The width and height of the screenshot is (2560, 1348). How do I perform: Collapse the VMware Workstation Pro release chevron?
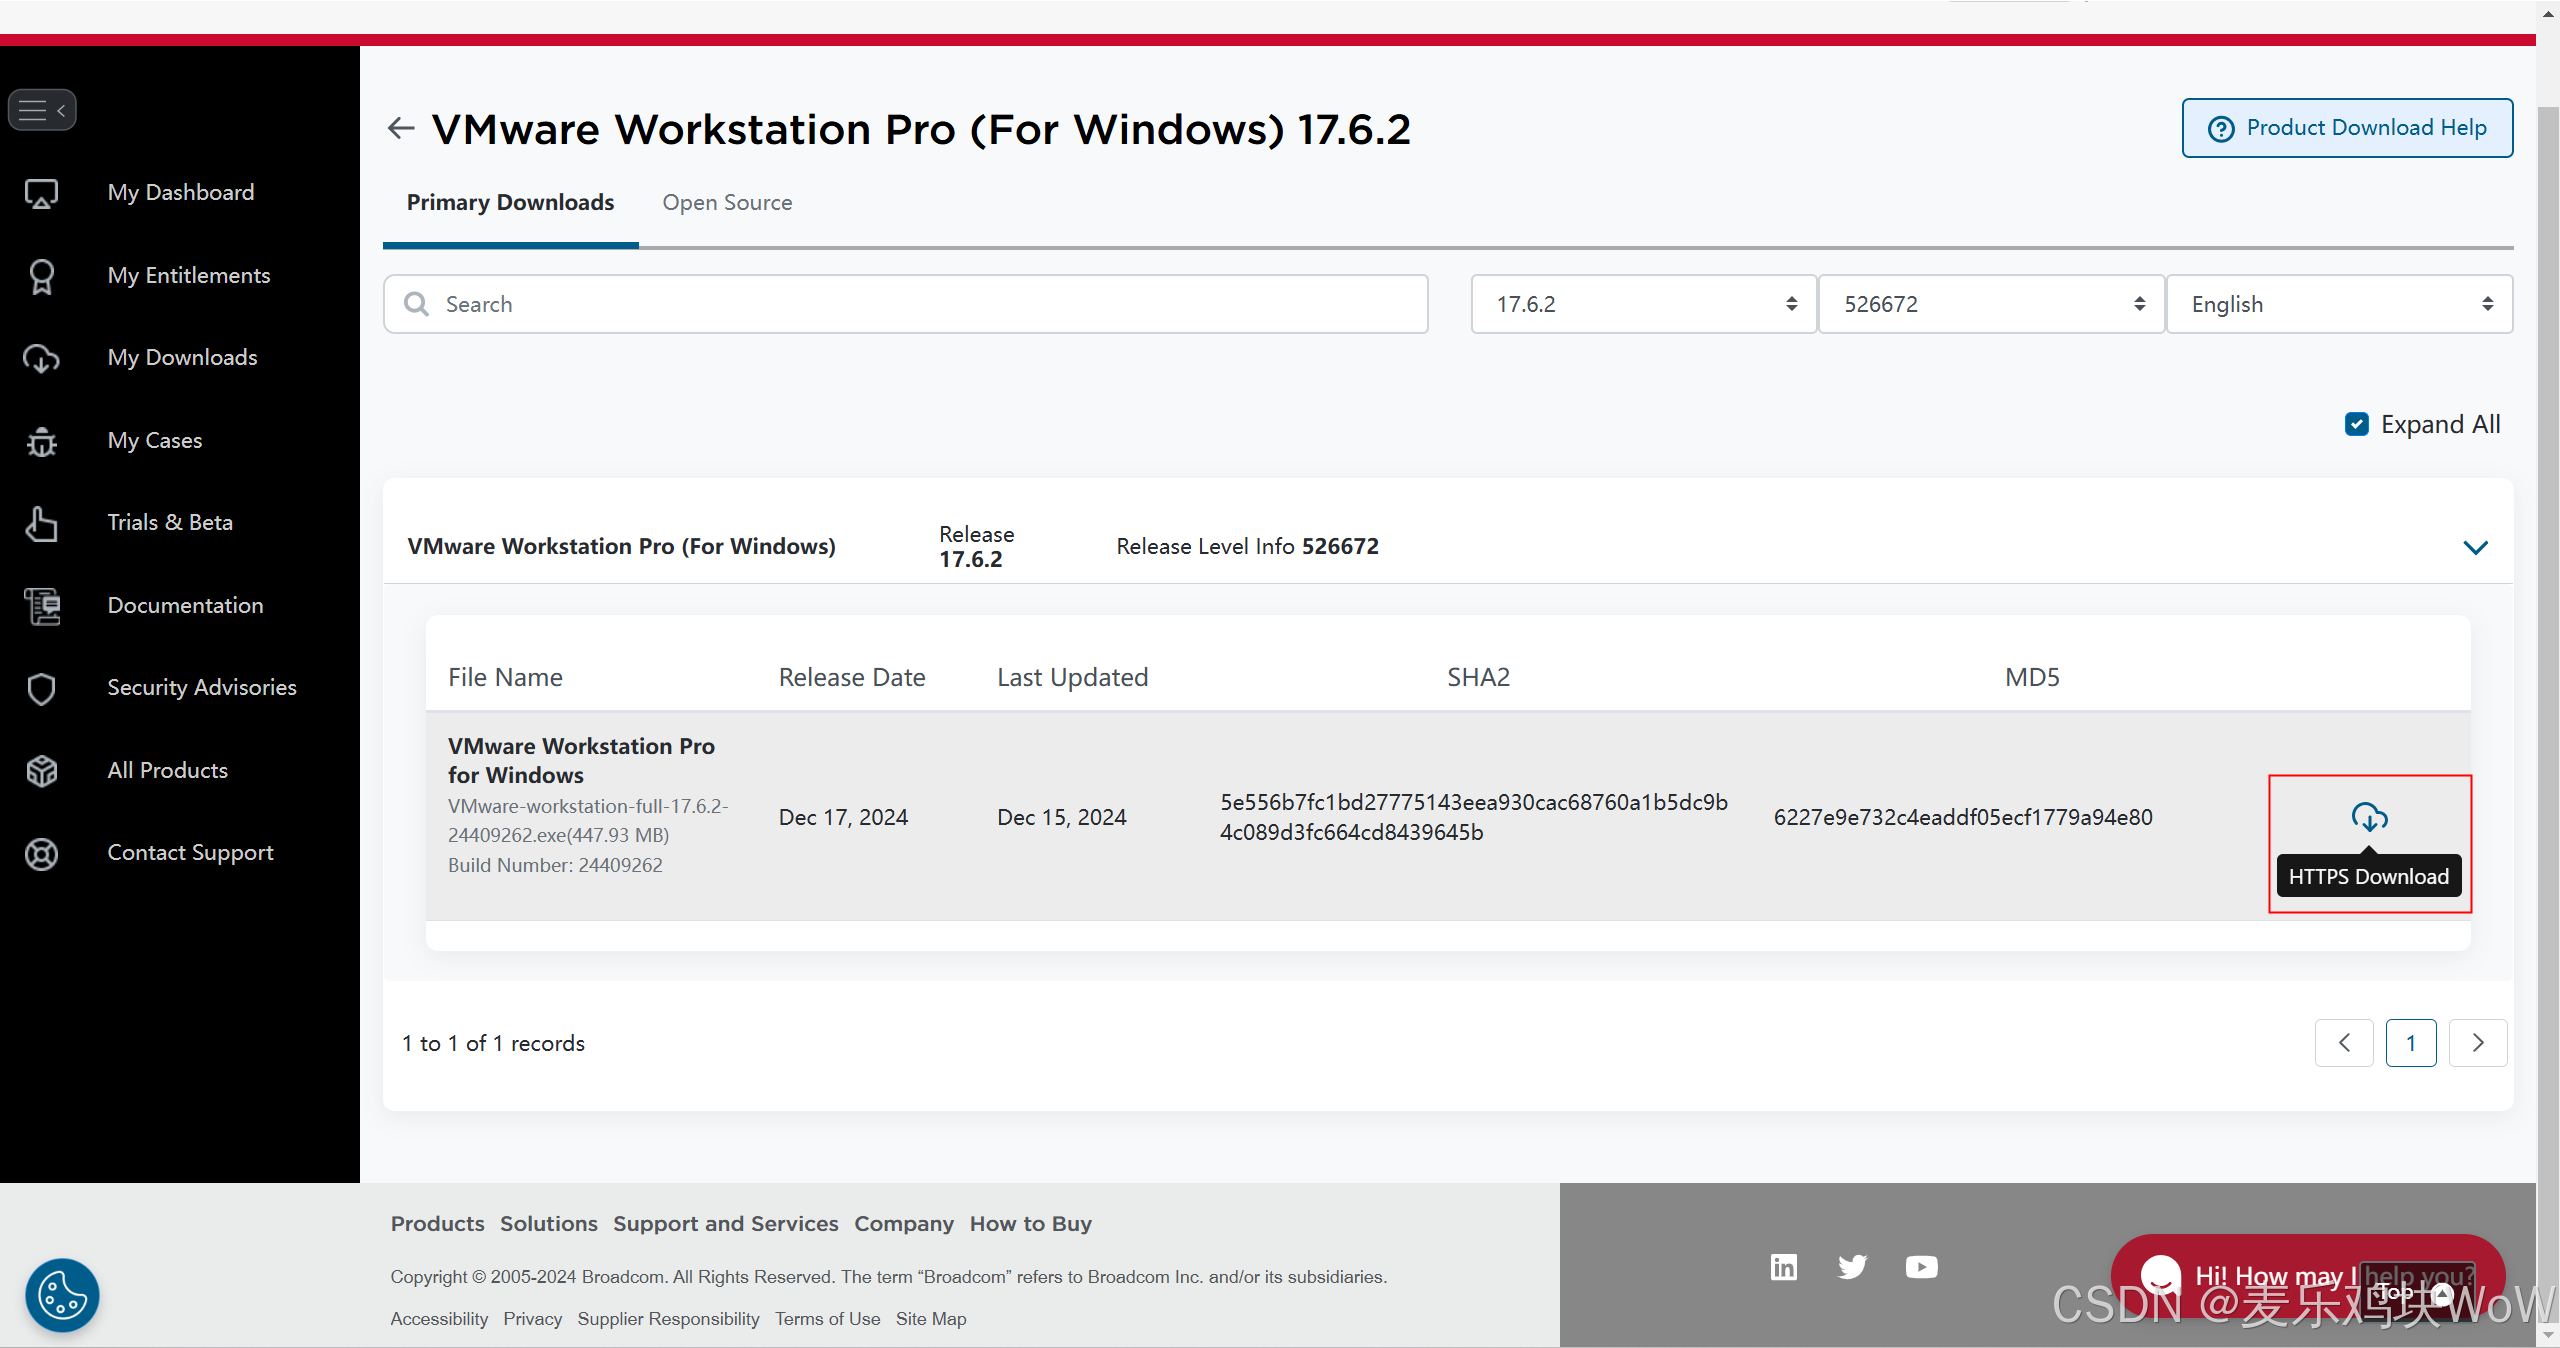click(2475, 547)
